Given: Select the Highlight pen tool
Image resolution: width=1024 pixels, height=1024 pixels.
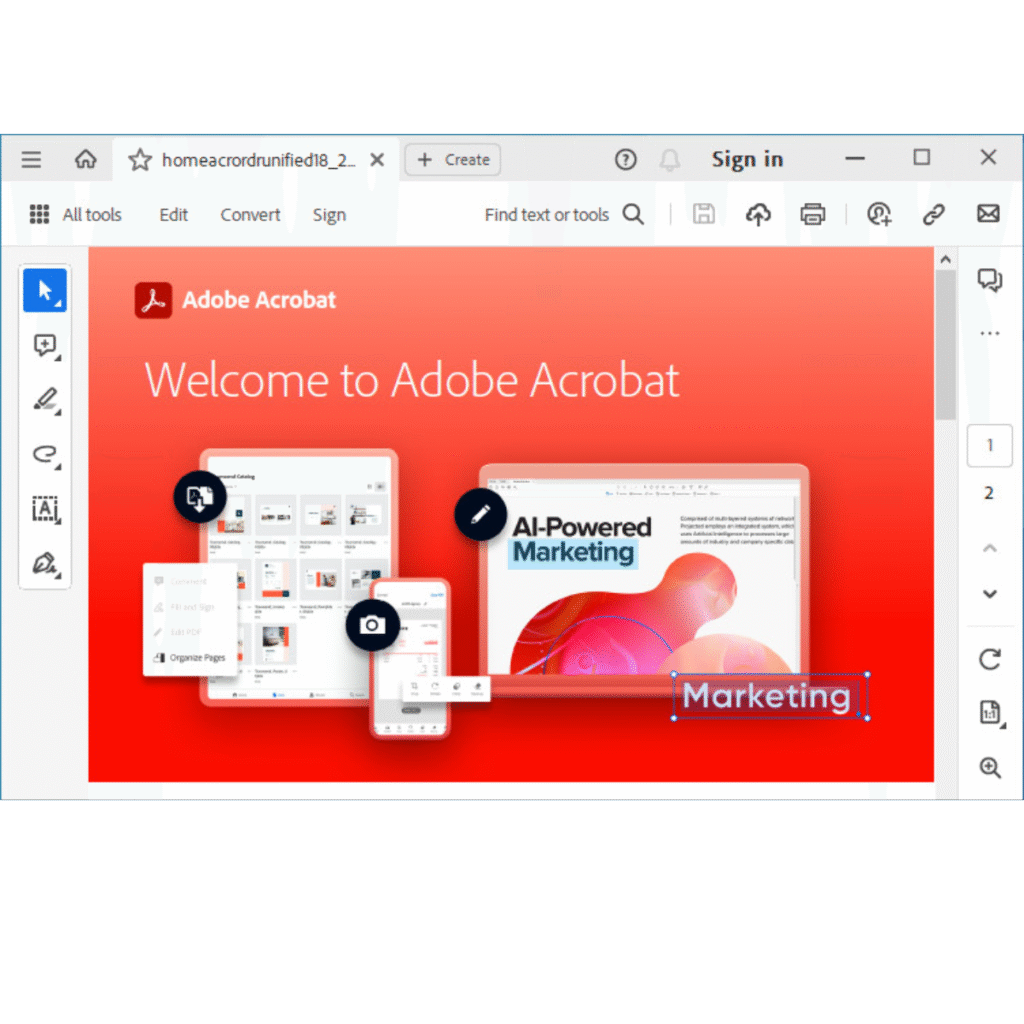Looking at the screenshot, I should click(x=45, y=400).
